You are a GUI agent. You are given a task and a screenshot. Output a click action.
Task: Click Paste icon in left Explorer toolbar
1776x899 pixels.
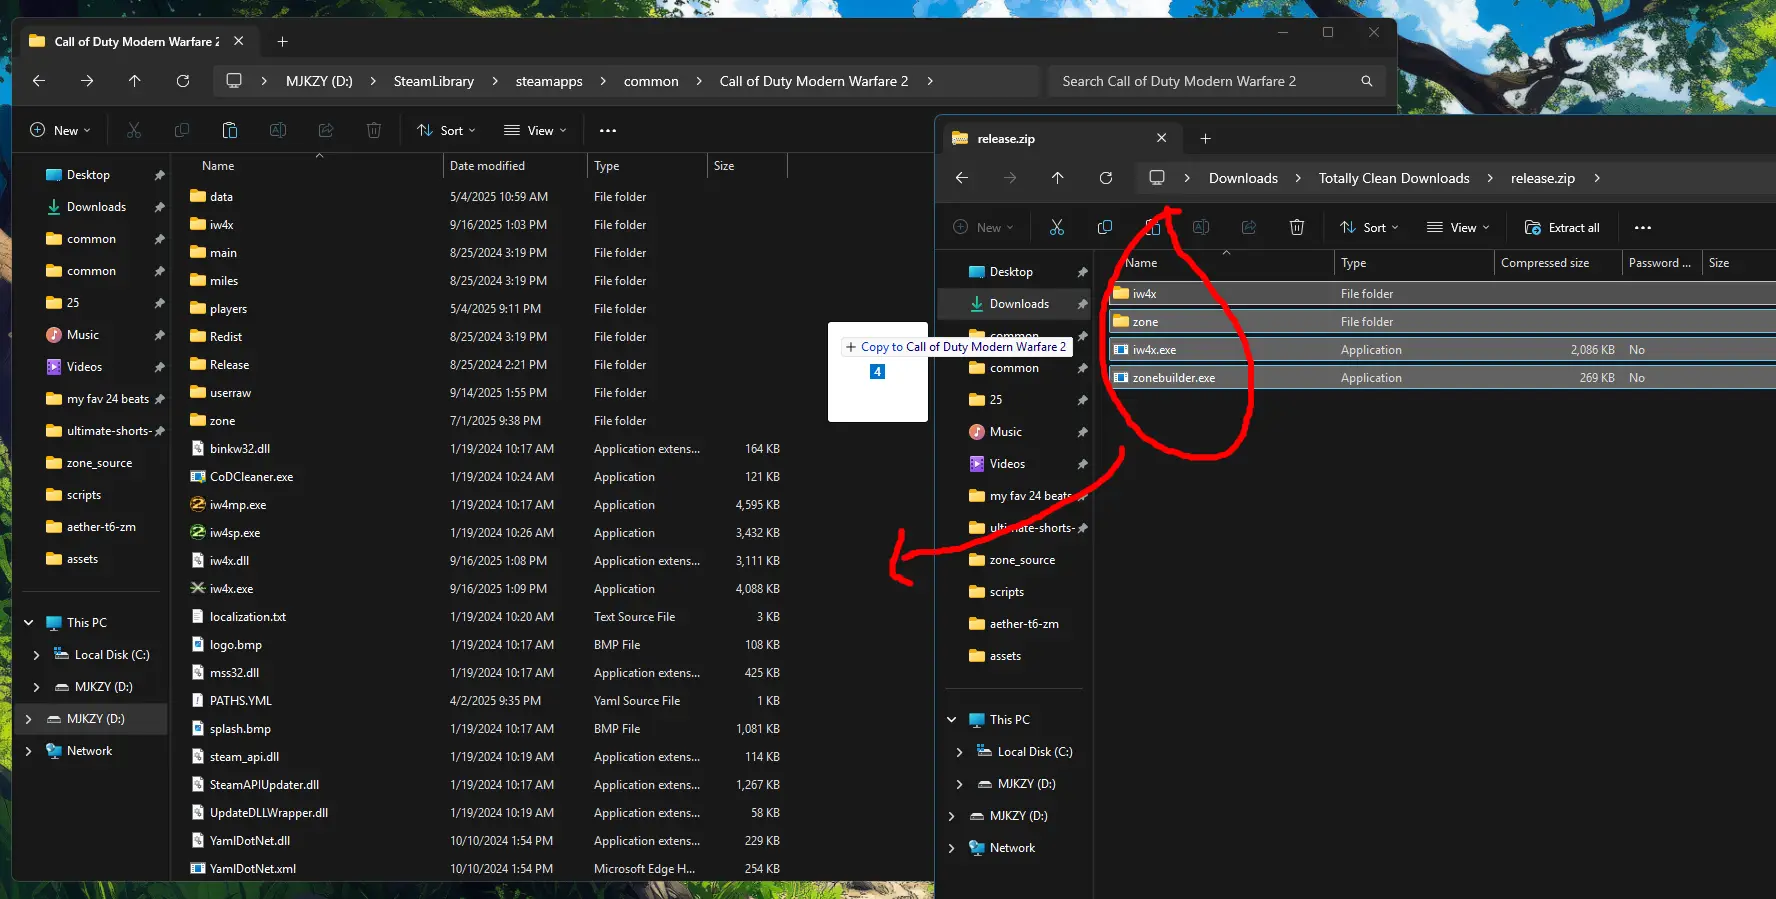click(x=230, y=130)
